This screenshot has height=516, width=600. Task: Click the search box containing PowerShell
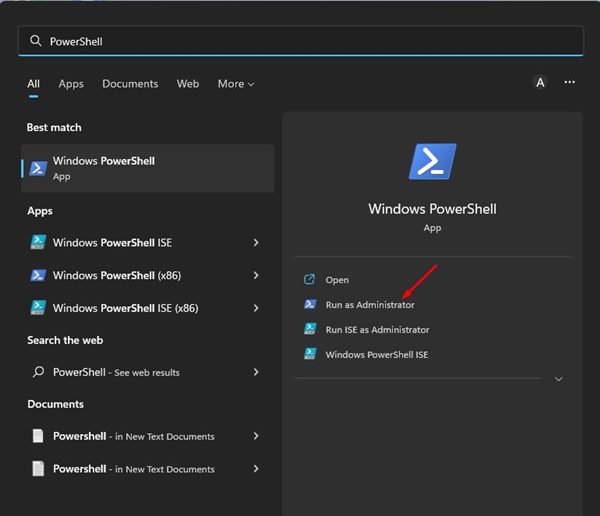300,41
